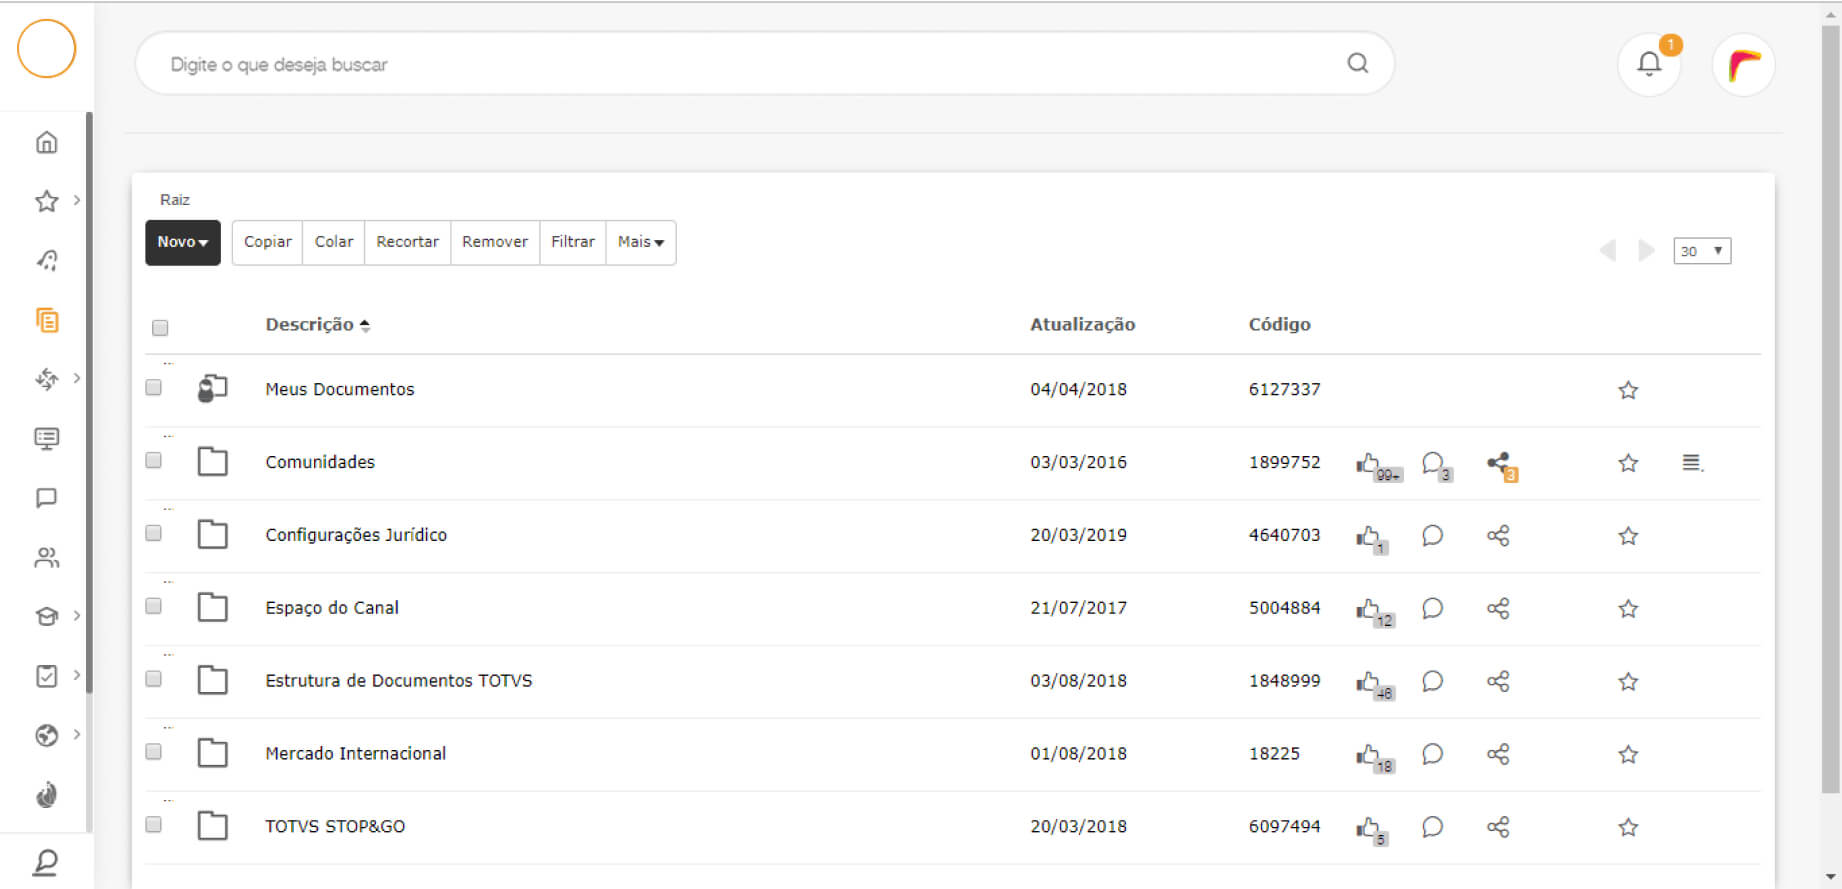The width and height of the screenshot is (1842, 889).
Task: Expand the Novo dropdown button
Action: pyautogui.click(x=182, y=242)
